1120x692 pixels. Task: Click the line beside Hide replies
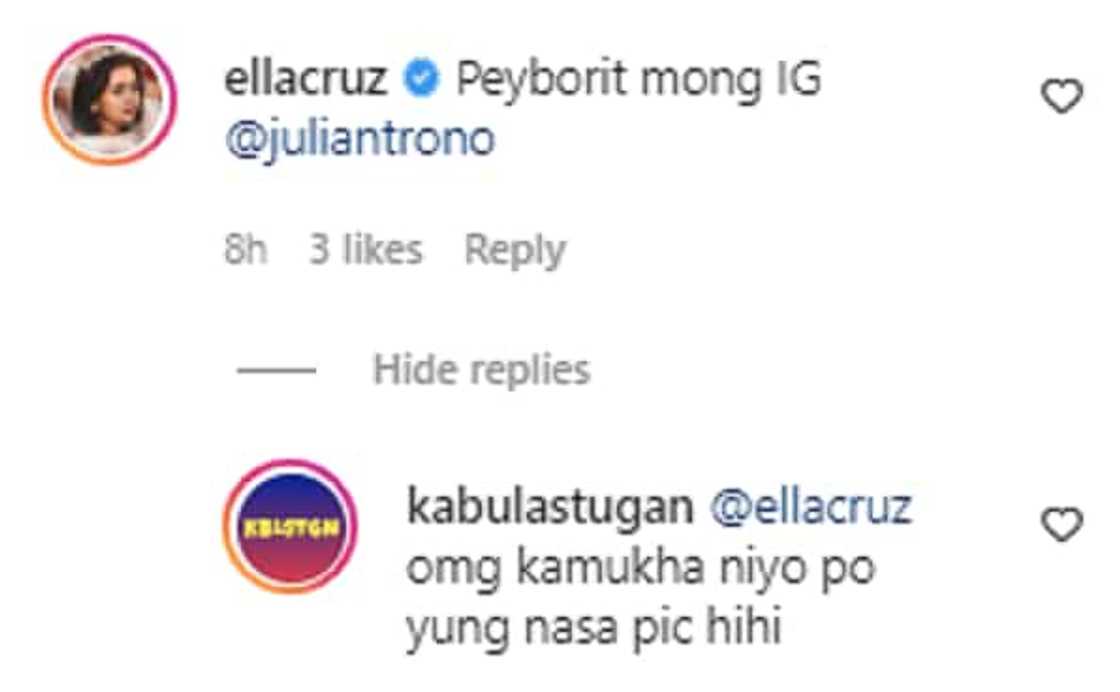point(276,370)
